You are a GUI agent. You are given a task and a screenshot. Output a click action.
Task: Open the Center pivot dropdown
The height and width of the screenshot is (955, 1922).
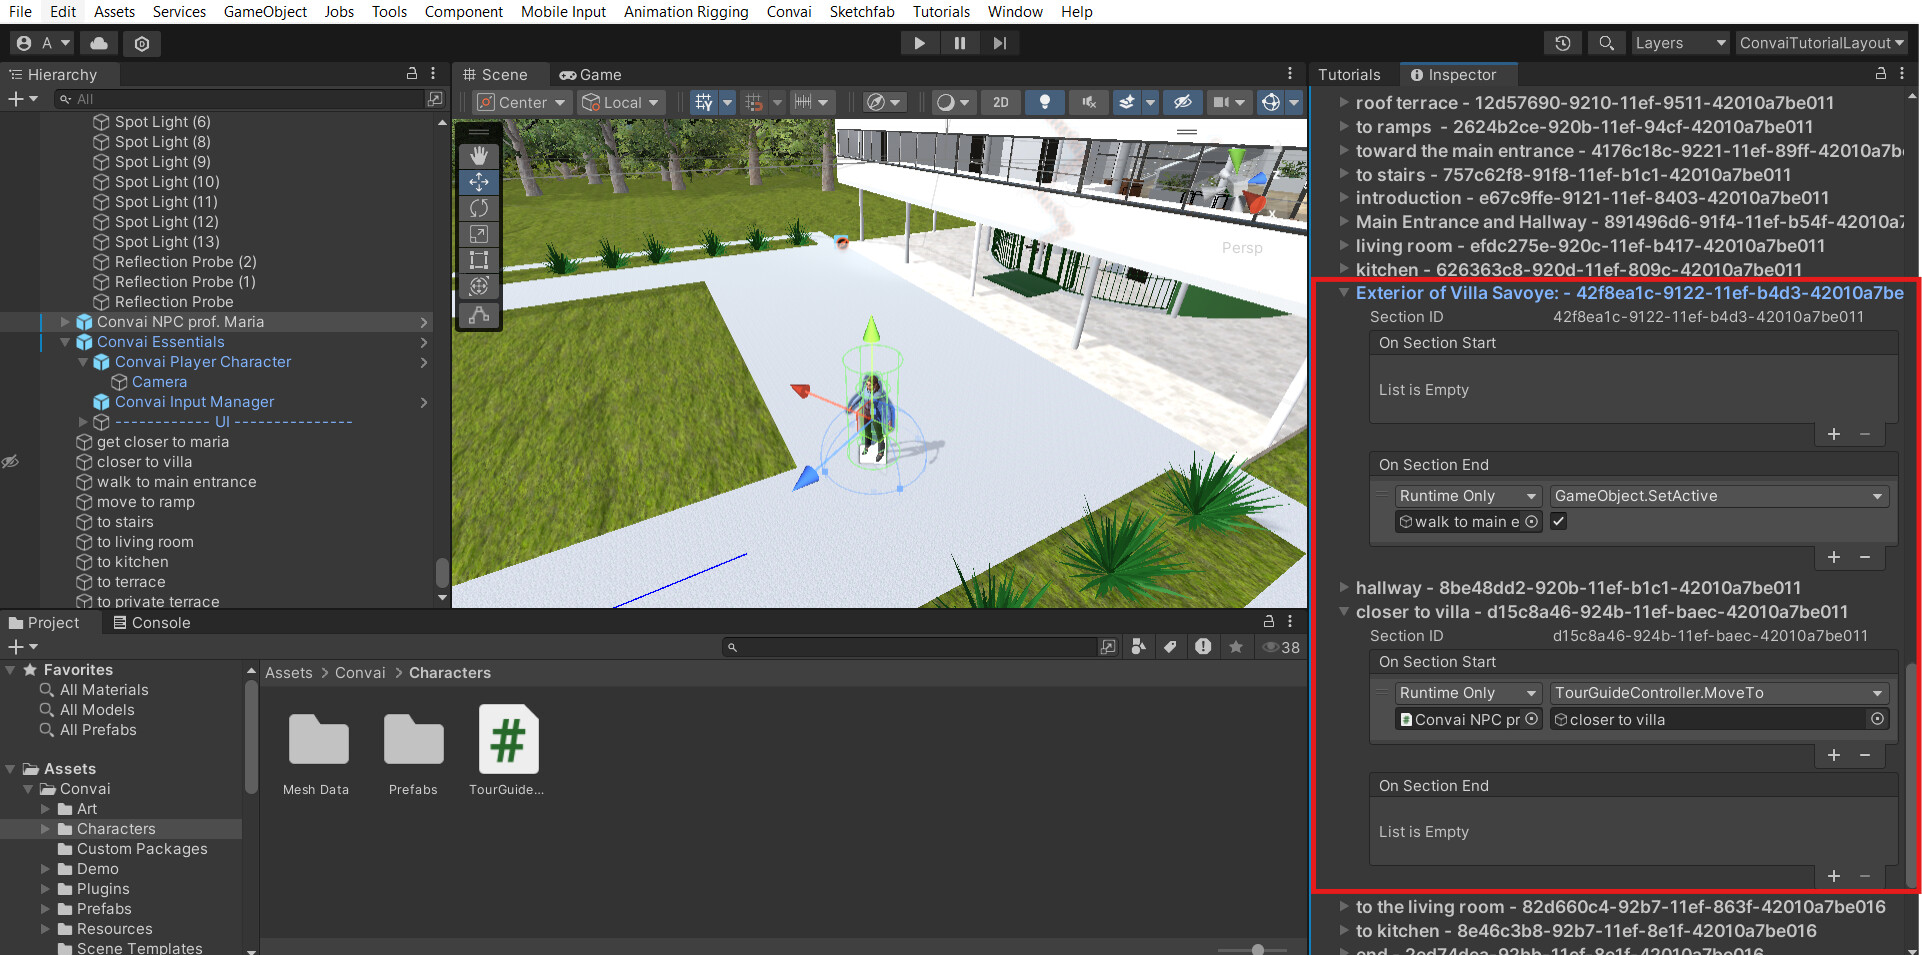pyautogui.click(x=520, y=102)
